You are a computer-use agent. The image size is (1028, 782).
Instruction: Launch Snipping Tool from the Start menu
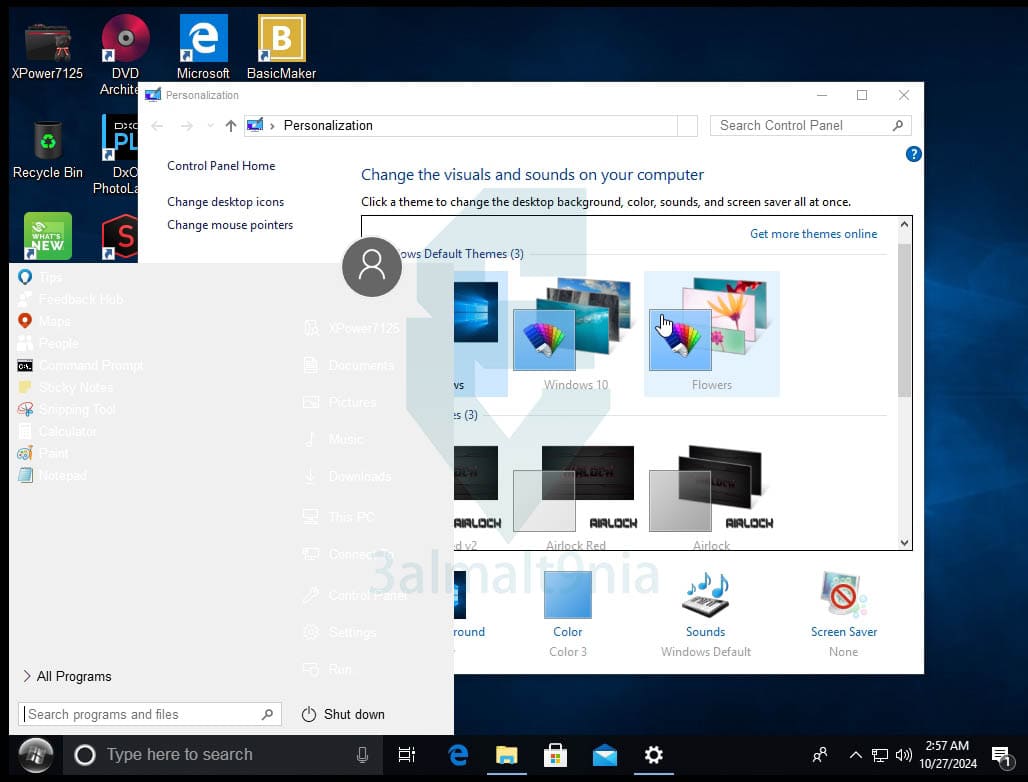pyautogui.click(x=67, y=410)
